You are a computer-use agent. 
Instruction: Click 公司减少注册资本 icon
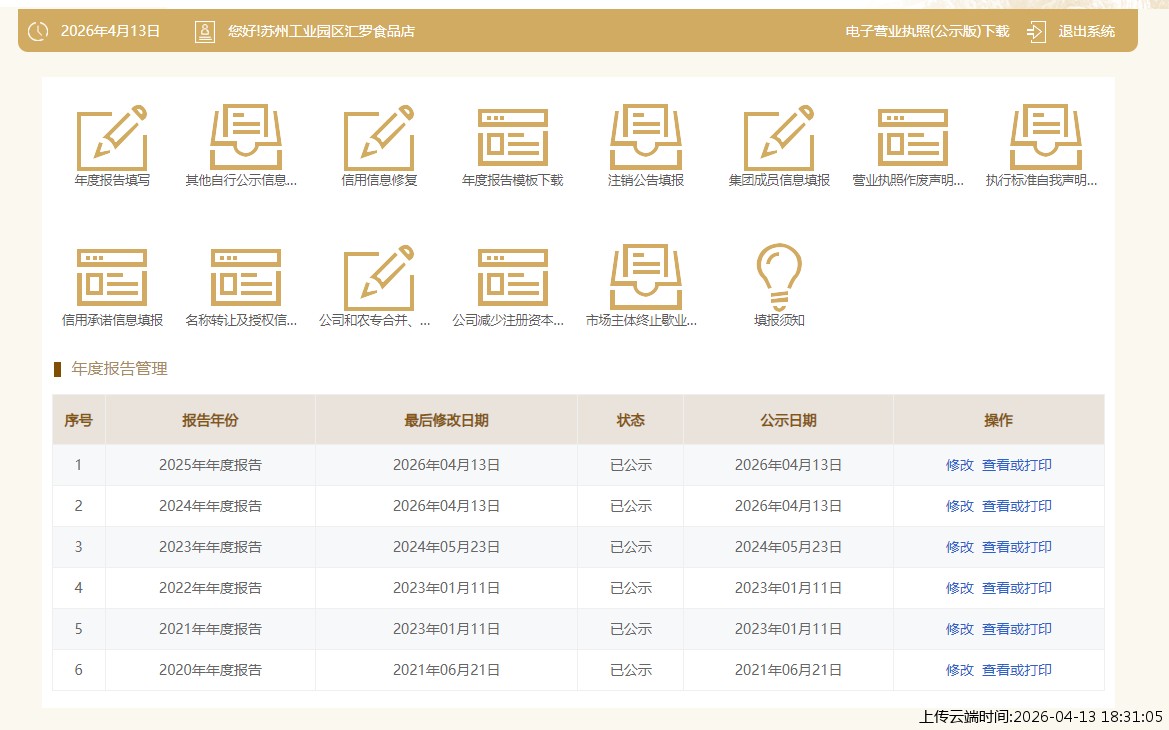point(512,278)
